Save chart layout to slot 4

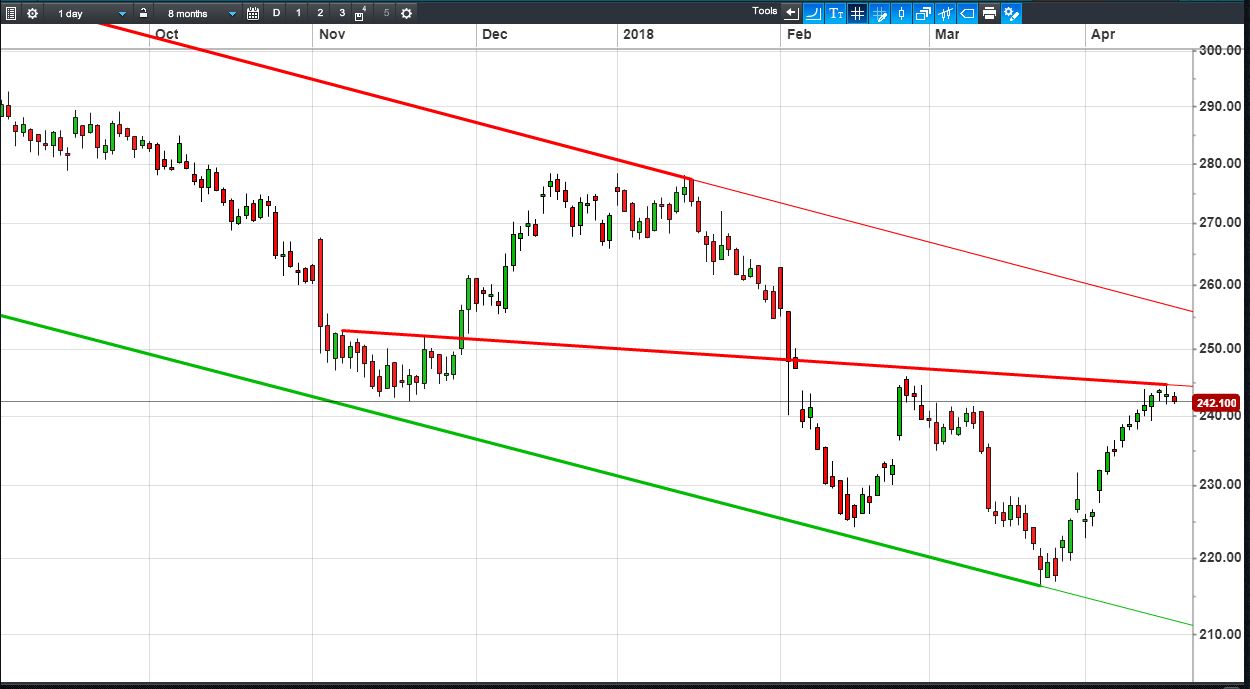361,13
